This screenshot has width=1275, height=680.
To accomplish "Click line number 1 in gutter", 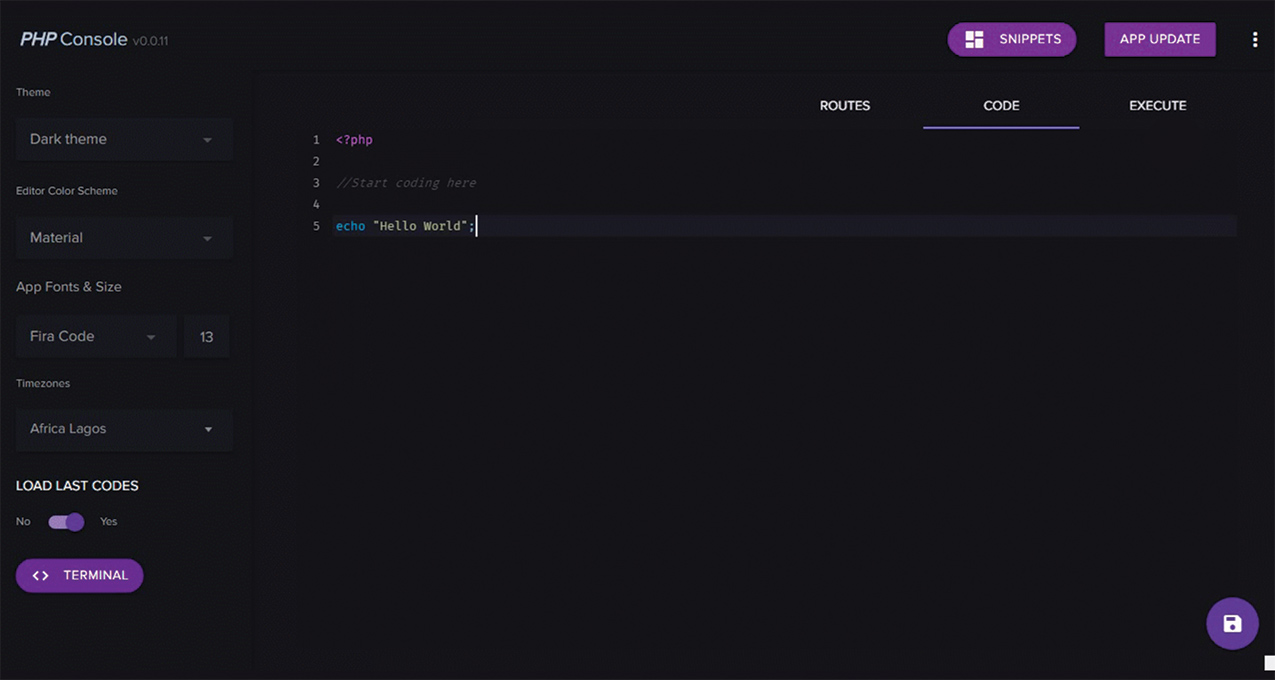I will [316, 140].
